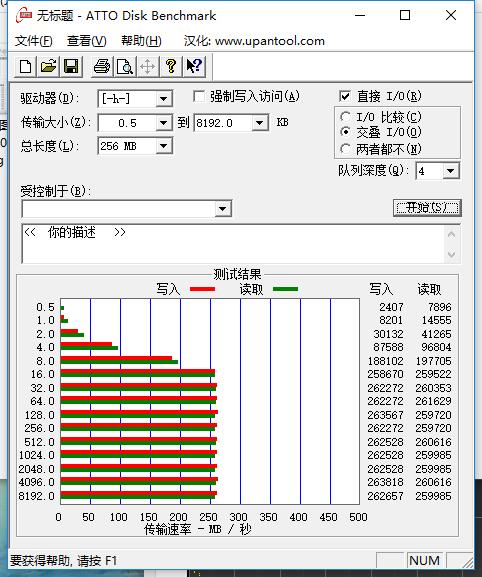482x577 pixels.
Task: Choose the 两者都不 radio option
Action: pyautogui.click(x=345, y=149)
